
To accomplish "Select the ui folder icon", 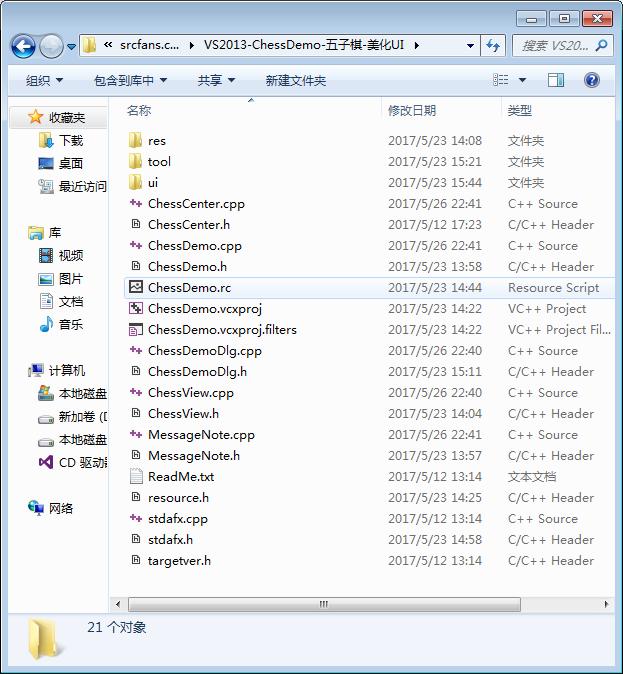I will pyautogui.click(x=135, y=182).
